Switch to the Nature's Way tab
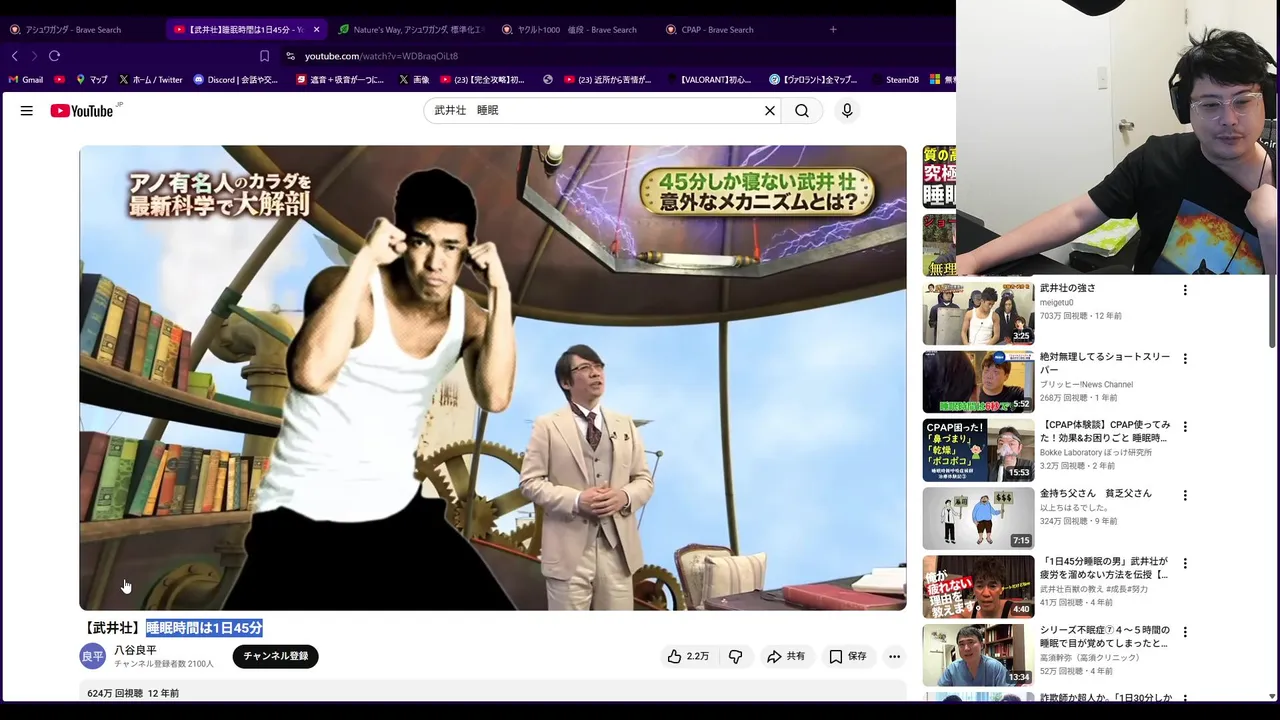The image size is (1280, 720). 410,29
